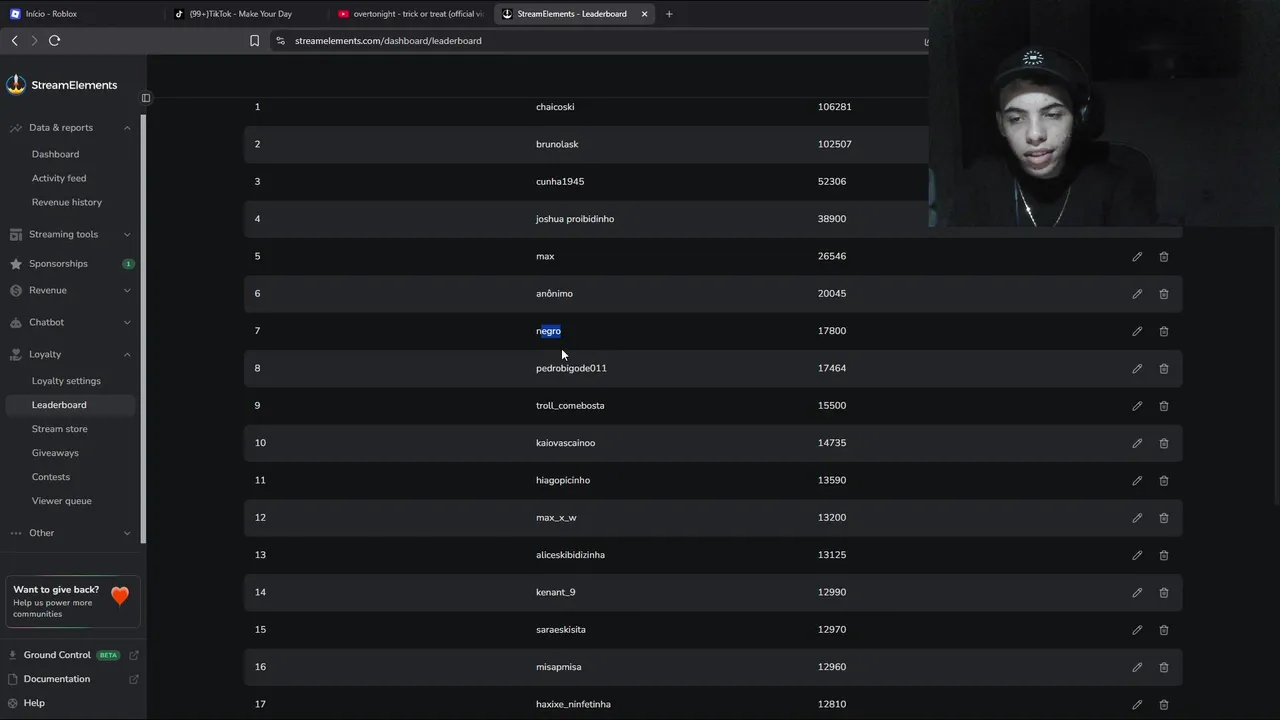Delete misapmisa row
This screenshot has height=720, width=1280.
coord(1164,667)
